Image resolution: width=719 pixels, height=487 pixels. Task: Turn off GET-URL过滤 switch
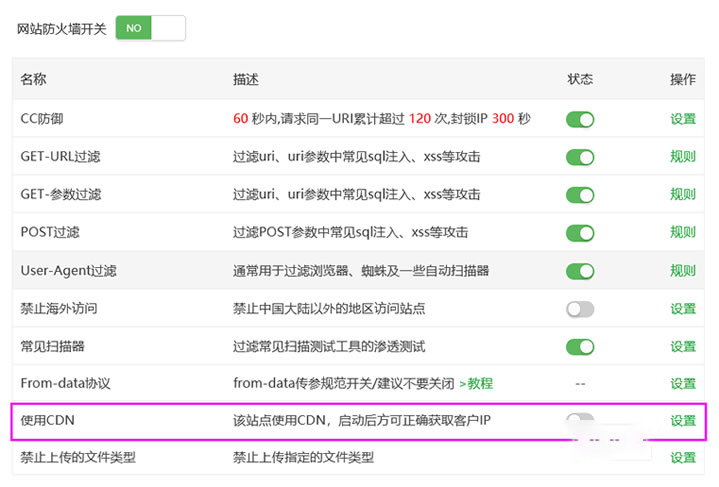click(580, 157)
